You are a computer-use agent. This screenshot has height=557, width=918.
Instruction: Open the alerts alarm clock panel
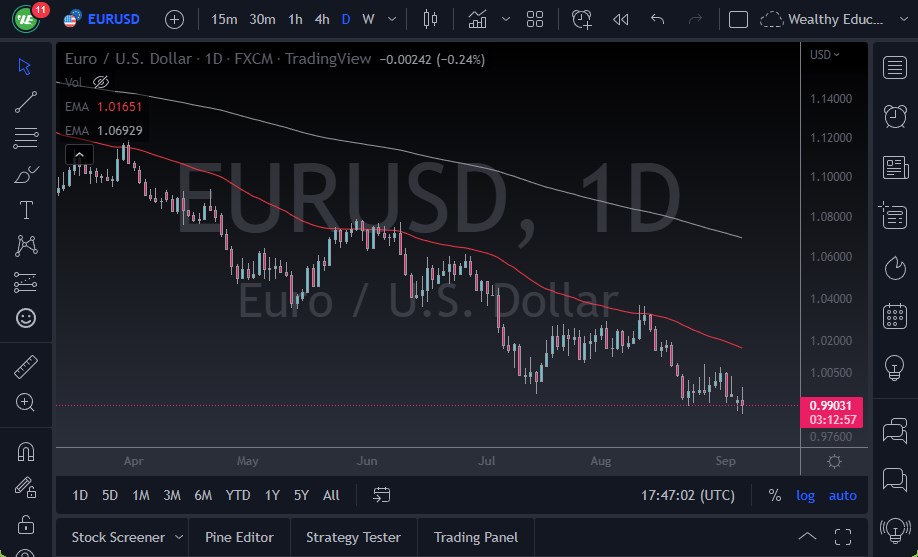[895, 117]
